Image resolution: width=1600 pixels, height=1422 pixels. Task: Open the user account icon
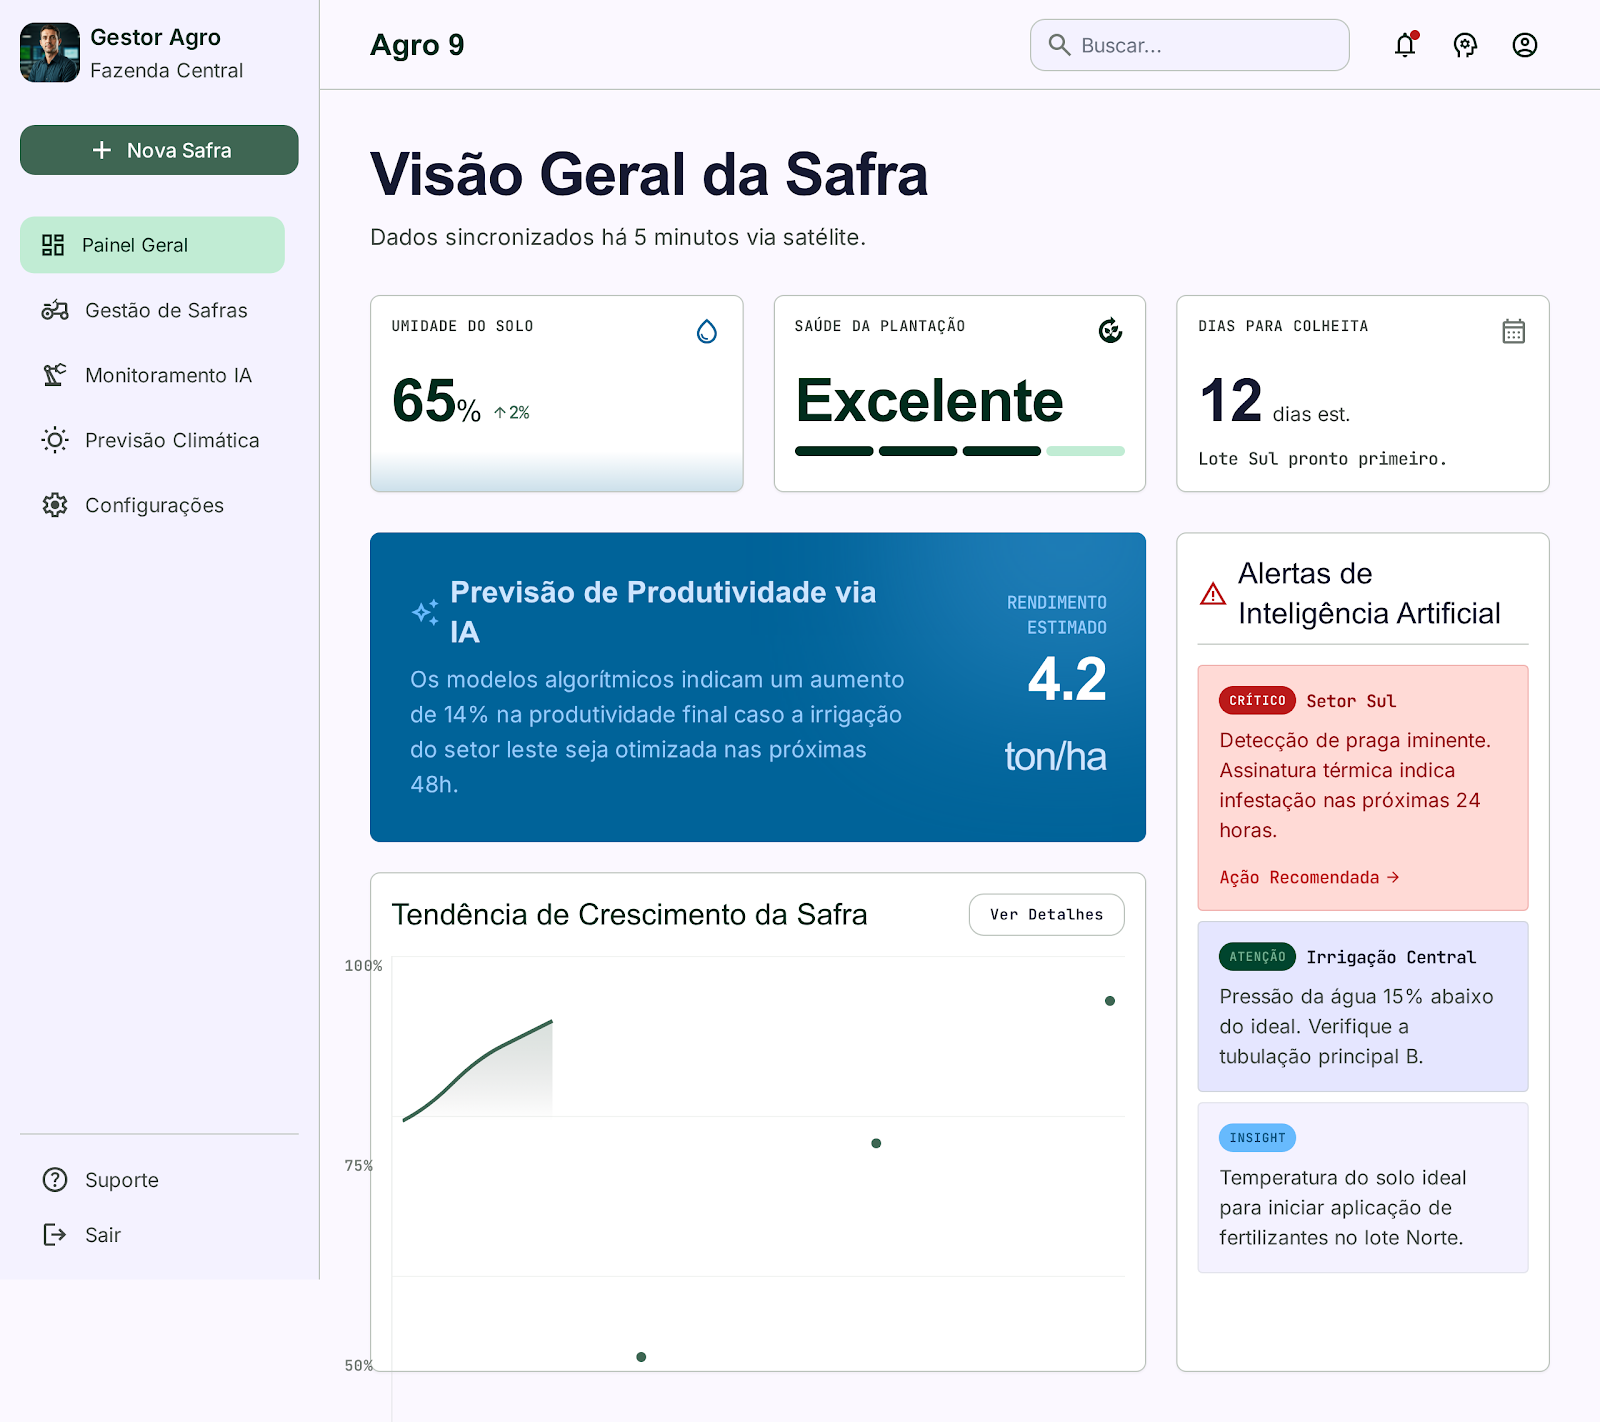1525,45
